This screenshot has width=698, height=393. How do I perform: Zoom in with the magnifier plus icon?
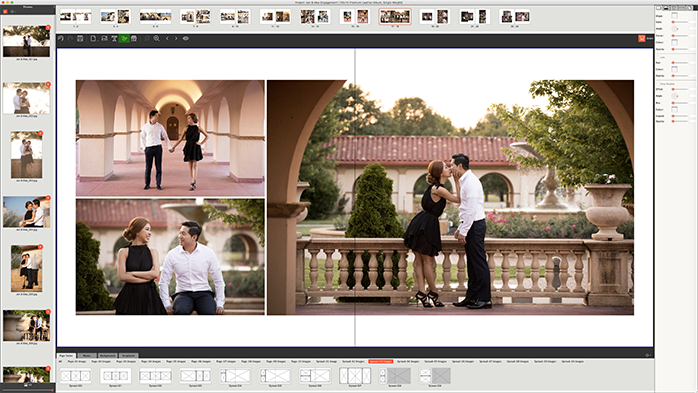click(156, 39)
